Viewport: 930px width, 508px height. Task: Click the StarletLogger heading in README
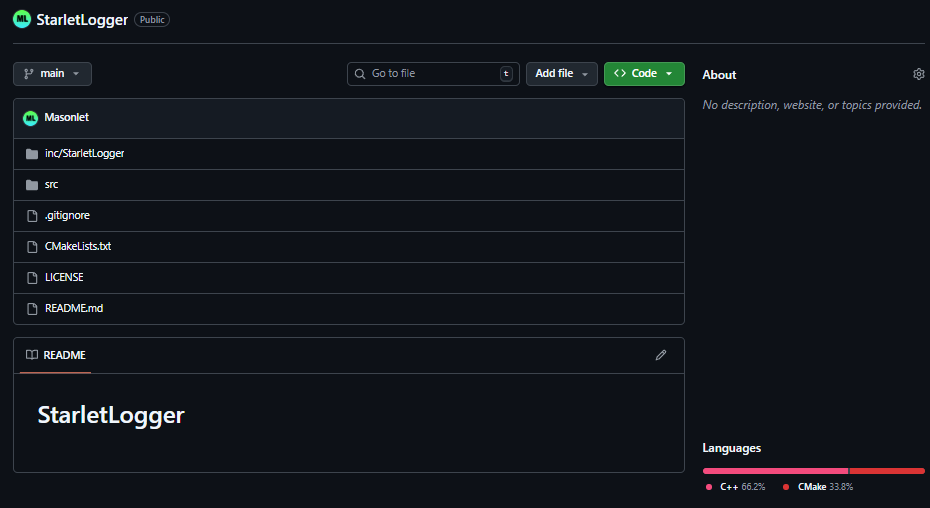[x=111, y=415]
